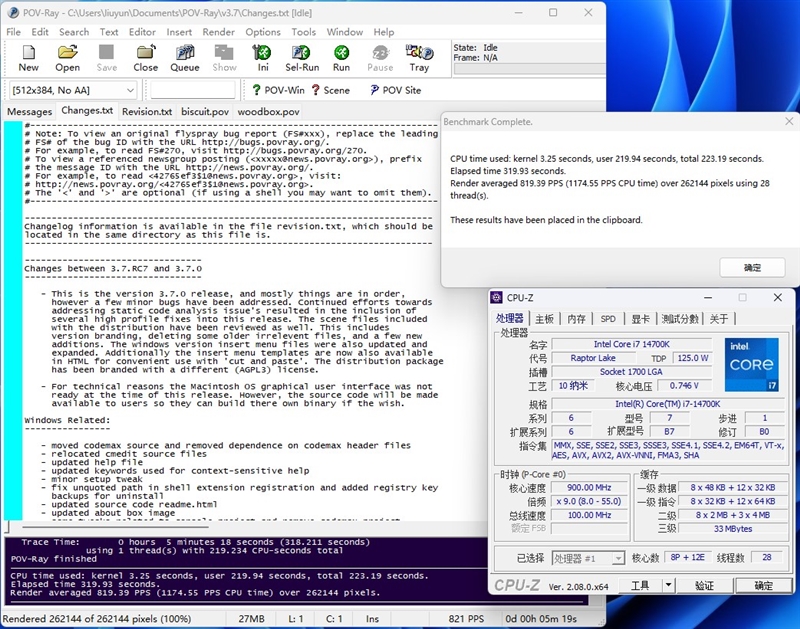The image size is (800, 629).
Task: Click the 核心速度 value 900.00 MHz
Action: (589, 488)
